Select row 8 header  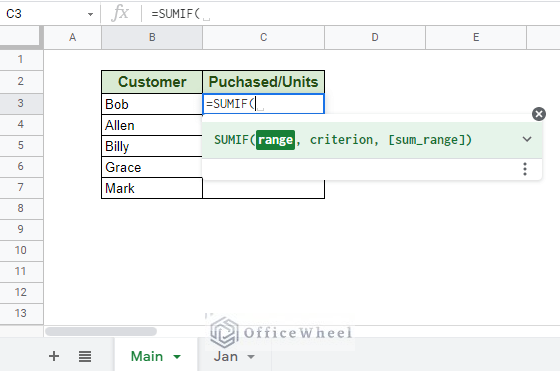[x=21, y=209]
